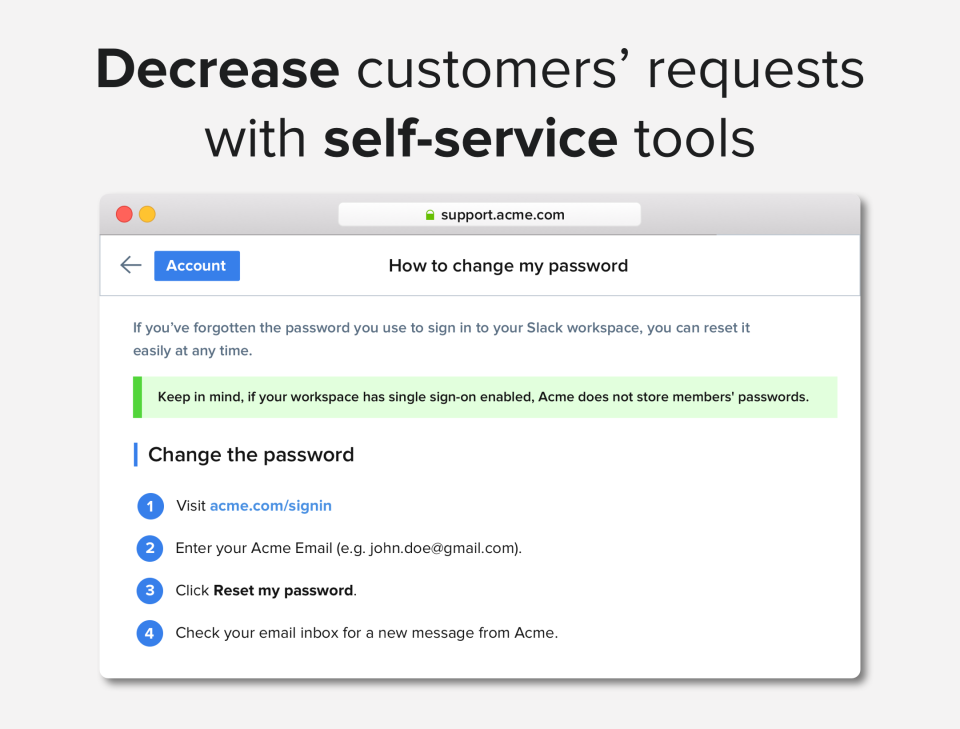Open the acme.com/signin link
The height and width of the screenshot is (729, 960).
tap(270, 506)
